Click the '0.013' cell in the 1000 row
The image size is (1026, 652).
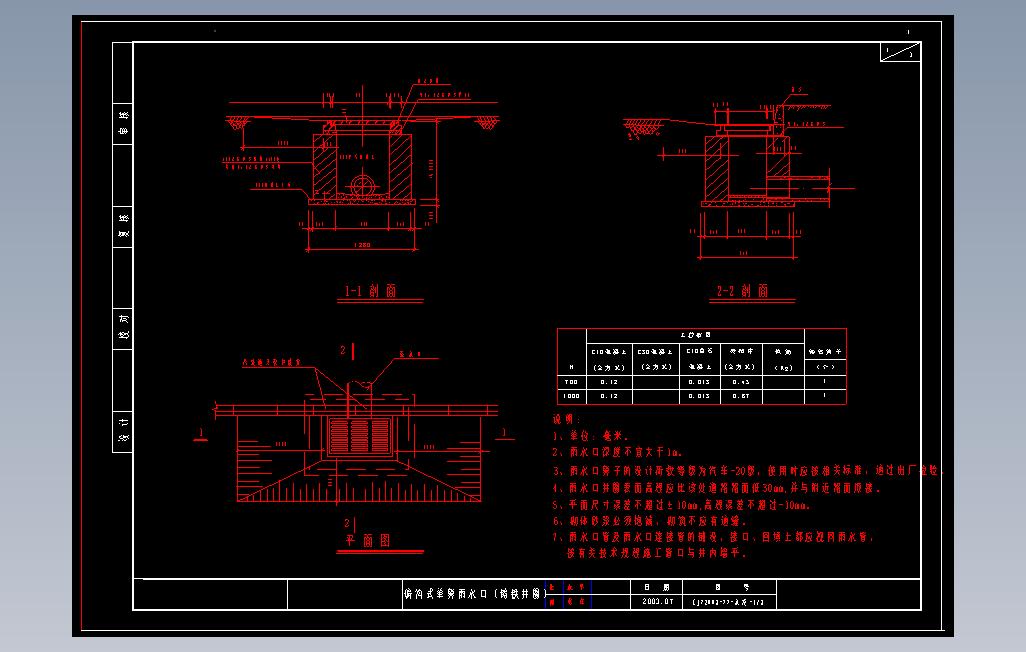pyautogui.click(x=699, y=396)
